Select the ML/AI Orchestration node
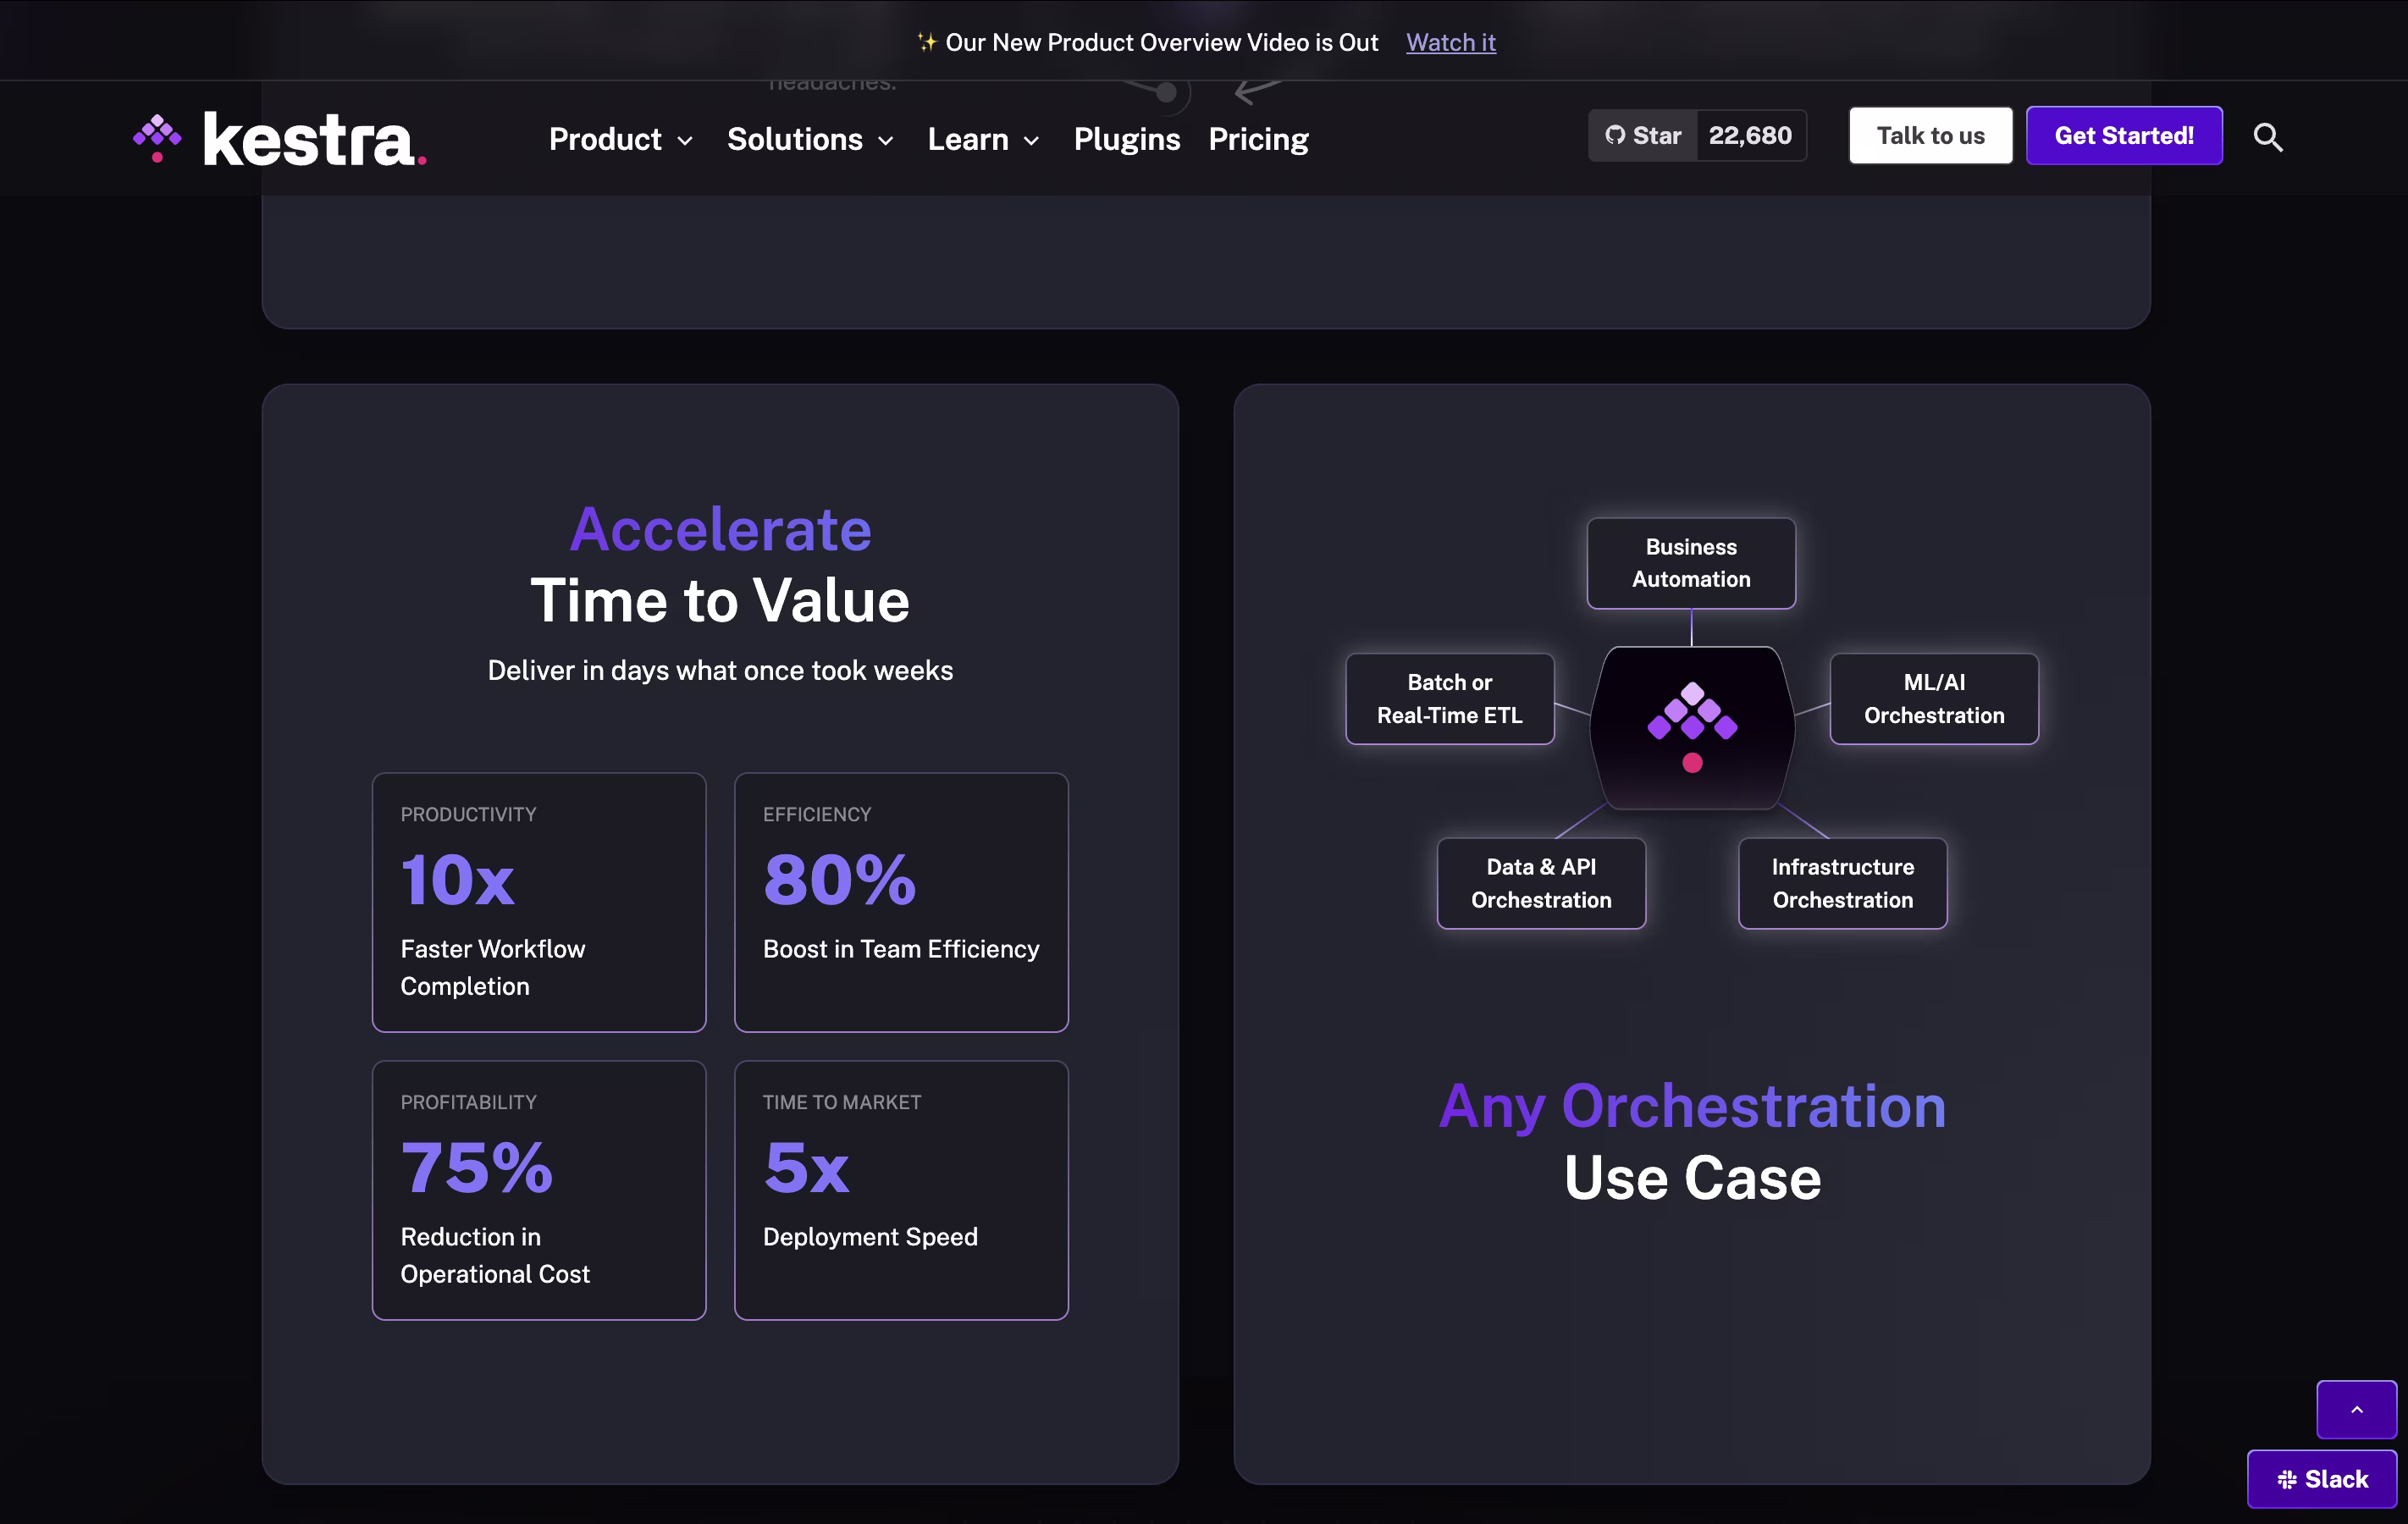Image resolution: width=2408 pixels, height=1524 pixels. pos(1933,698)
